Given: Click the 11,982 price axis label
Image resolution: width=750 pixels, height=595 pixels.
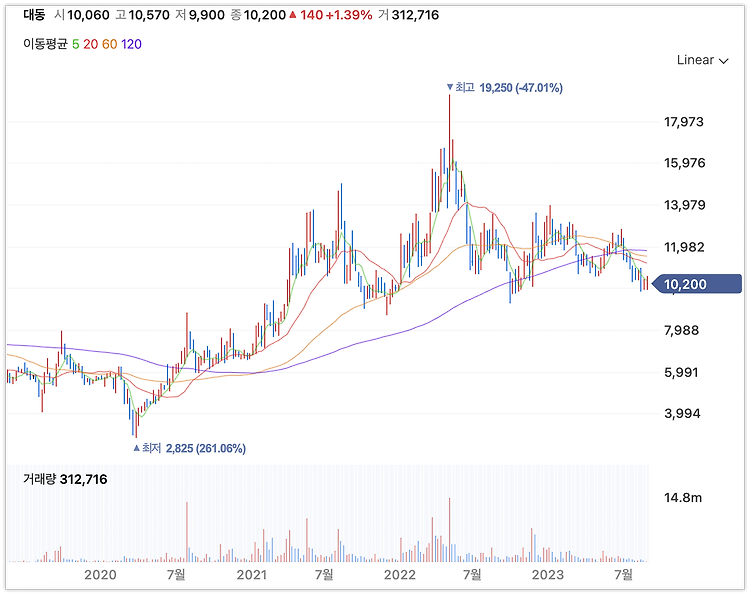Looking at the screenshot, I should [x=684, y=247].
